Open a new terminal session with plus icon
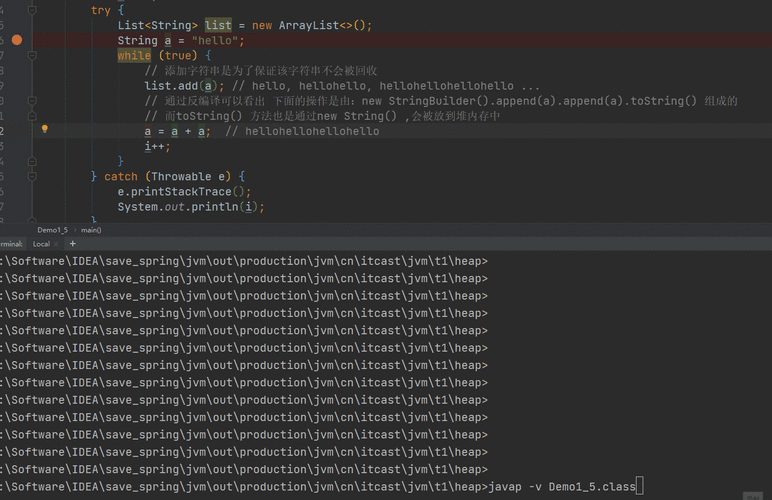Screen dimensions: 772x500 click(73, 243)
